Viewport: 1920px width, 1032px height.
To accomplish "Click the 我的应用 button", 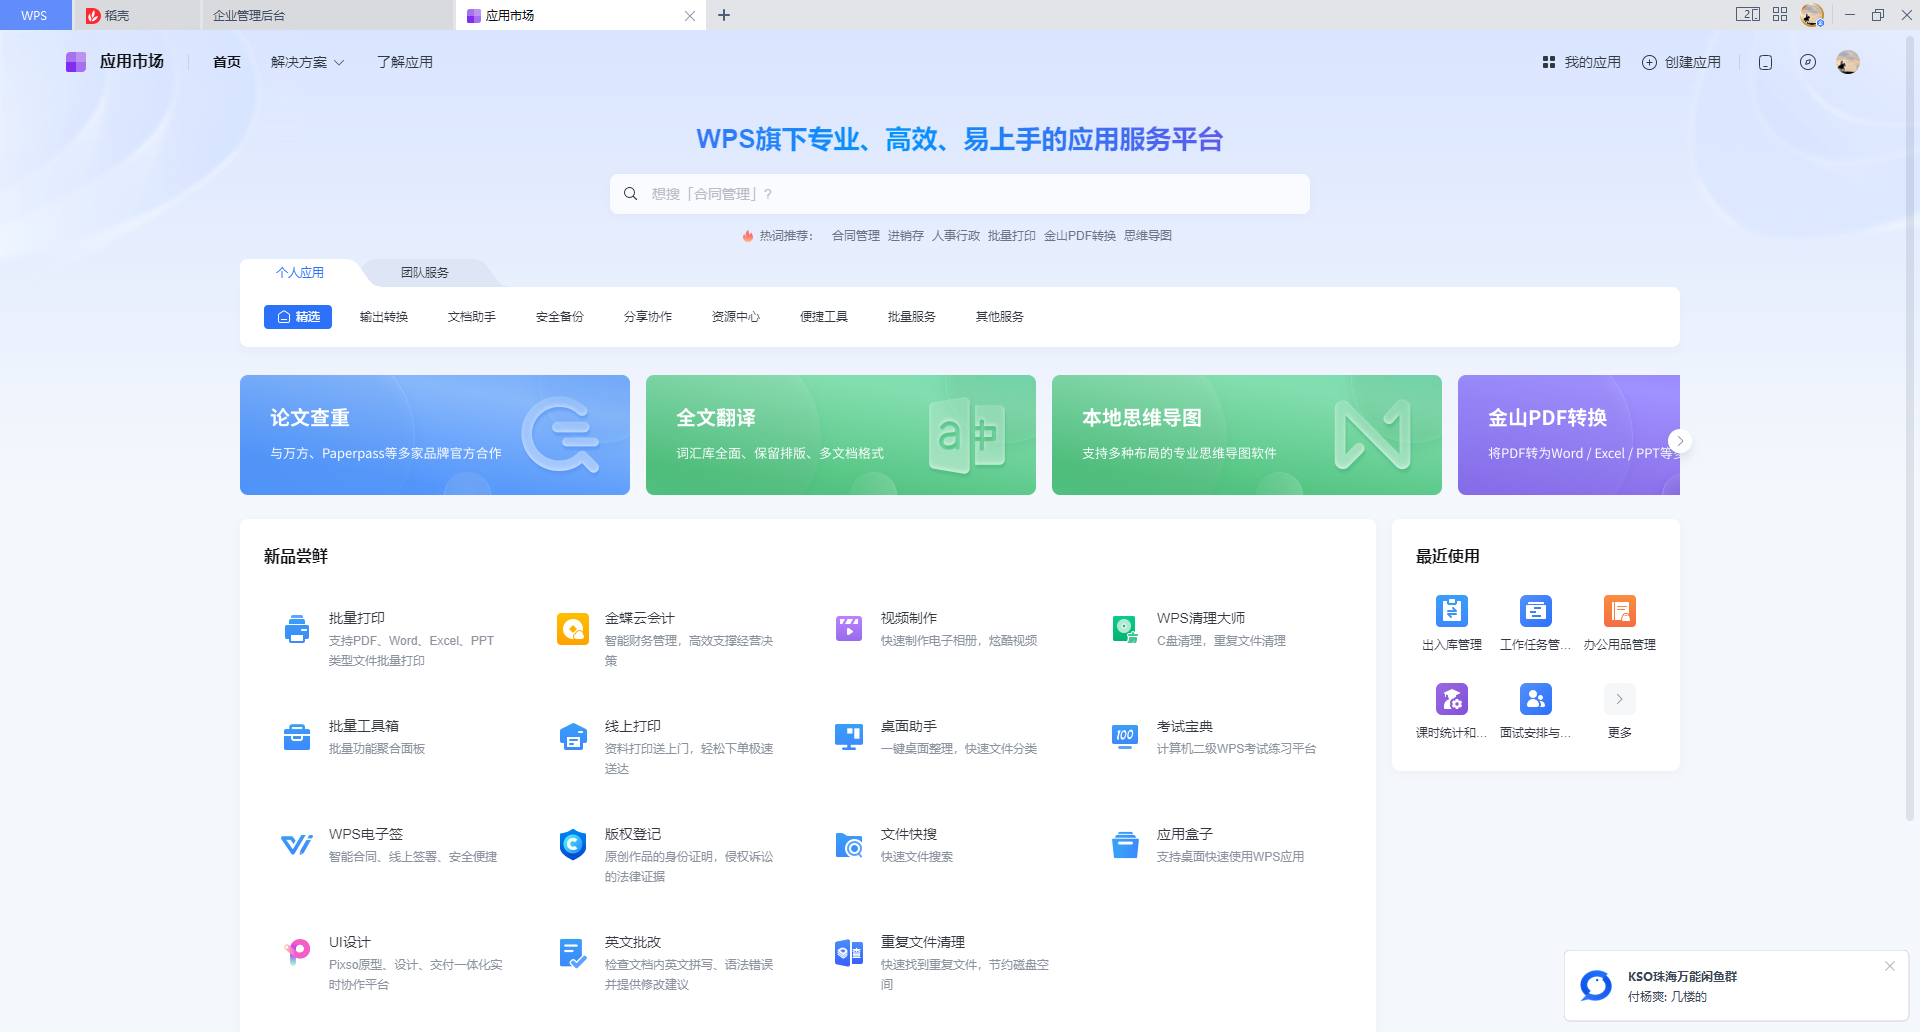I will pos(1581,62).
